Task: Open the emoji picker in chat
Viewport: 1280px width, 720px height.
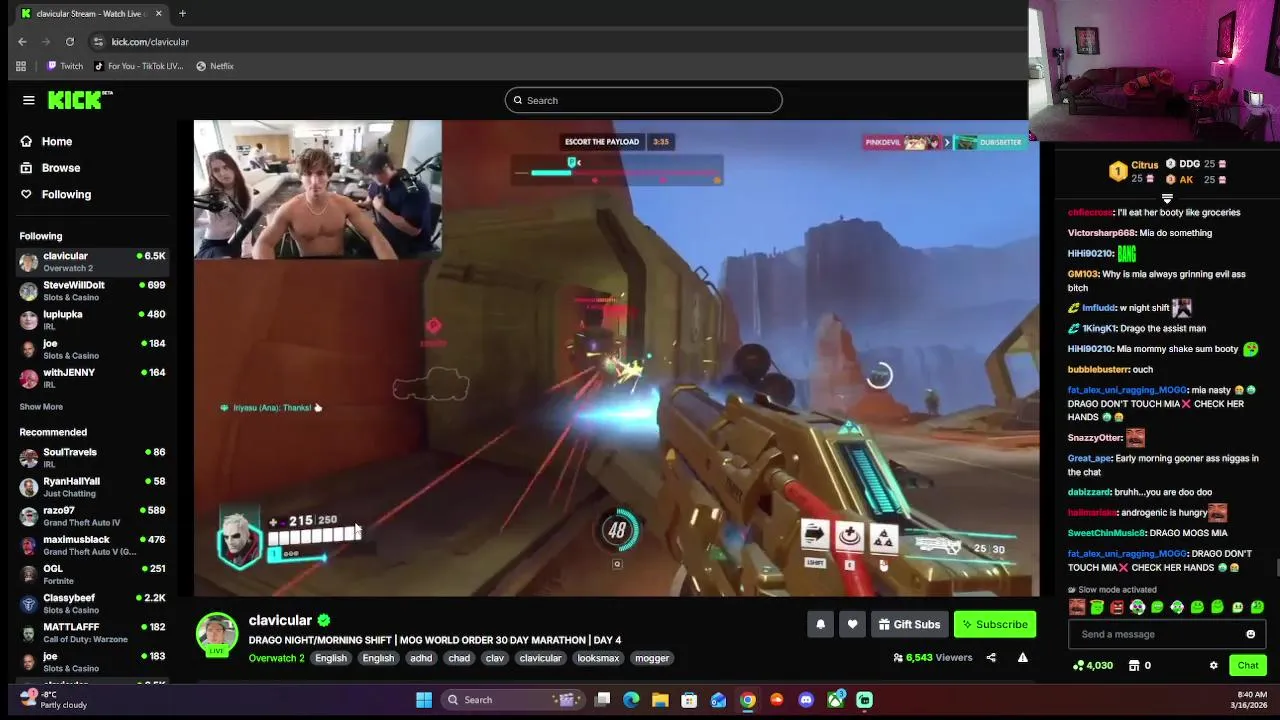Action: pos(1250,634)
